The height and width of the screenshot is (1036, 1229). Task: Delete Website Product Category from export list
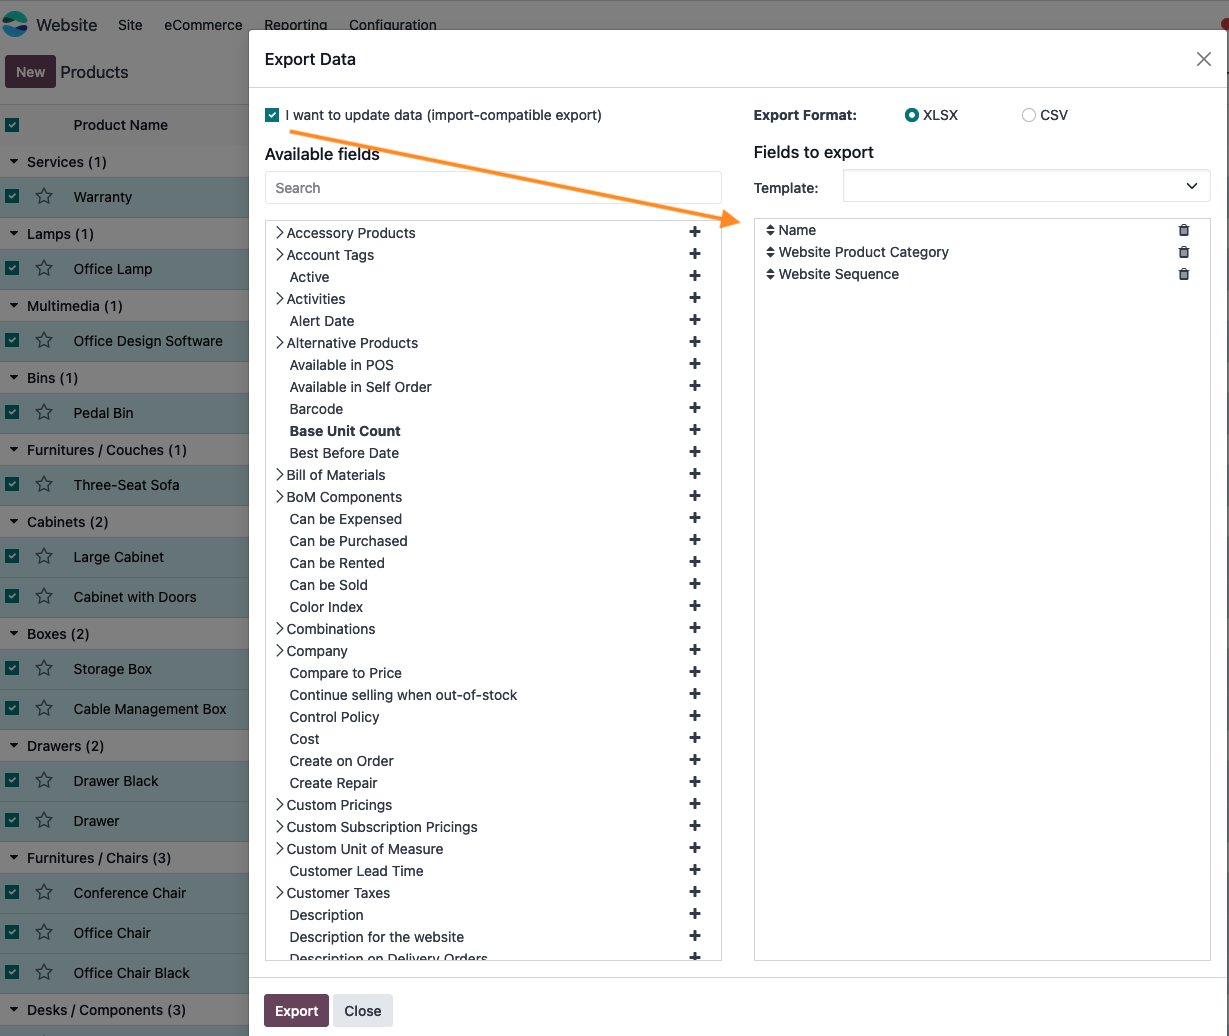[1184, 252]
